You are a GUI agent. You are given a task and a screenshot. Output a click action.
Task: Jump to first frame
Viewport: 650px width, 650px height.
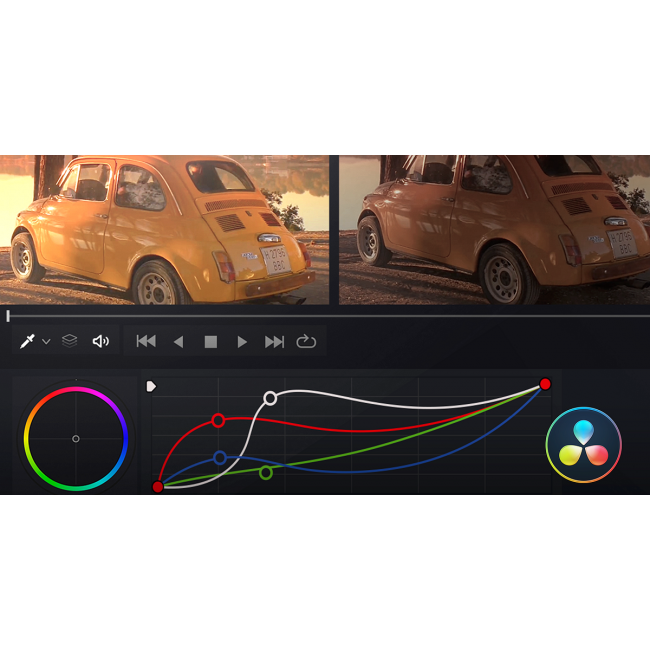coord(146,341)
